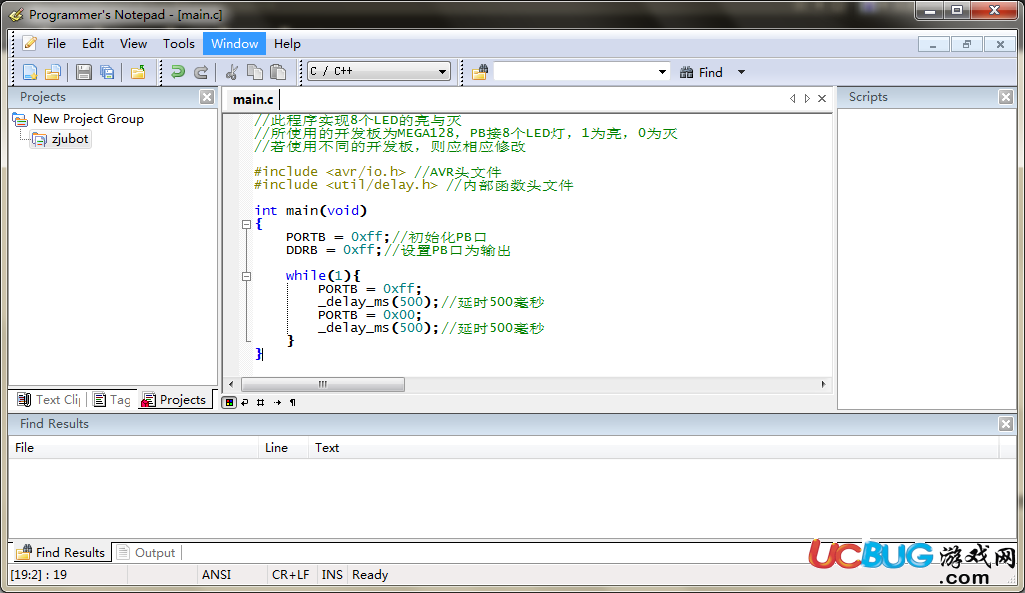1025x593 pixels.
Task: Click the horizontal scrollbar thumb in the editor
Action: pyautogui.click(x=323, y=384)
